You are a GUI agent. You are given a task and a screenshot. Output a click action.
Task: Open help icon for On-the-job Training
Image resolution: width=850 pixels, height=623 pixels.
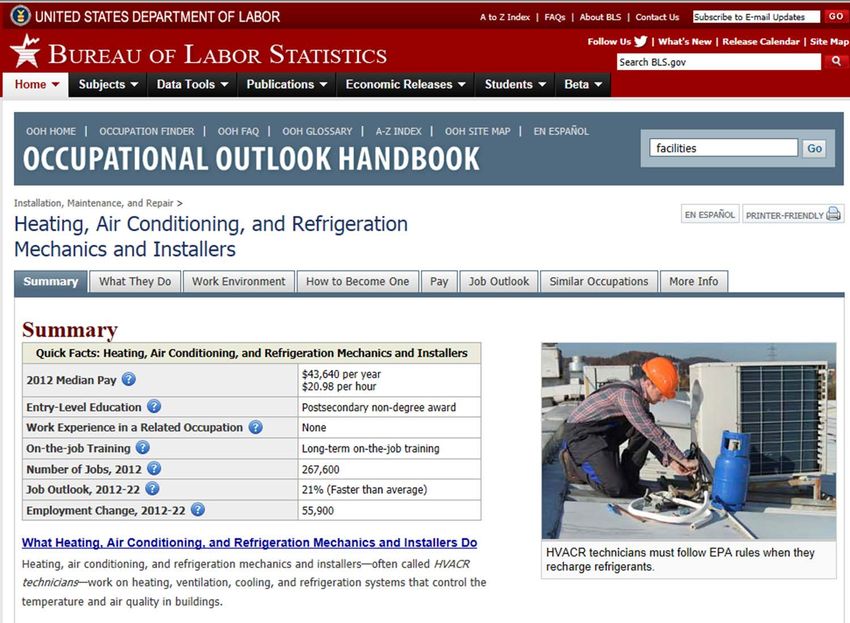coord(143,447)
